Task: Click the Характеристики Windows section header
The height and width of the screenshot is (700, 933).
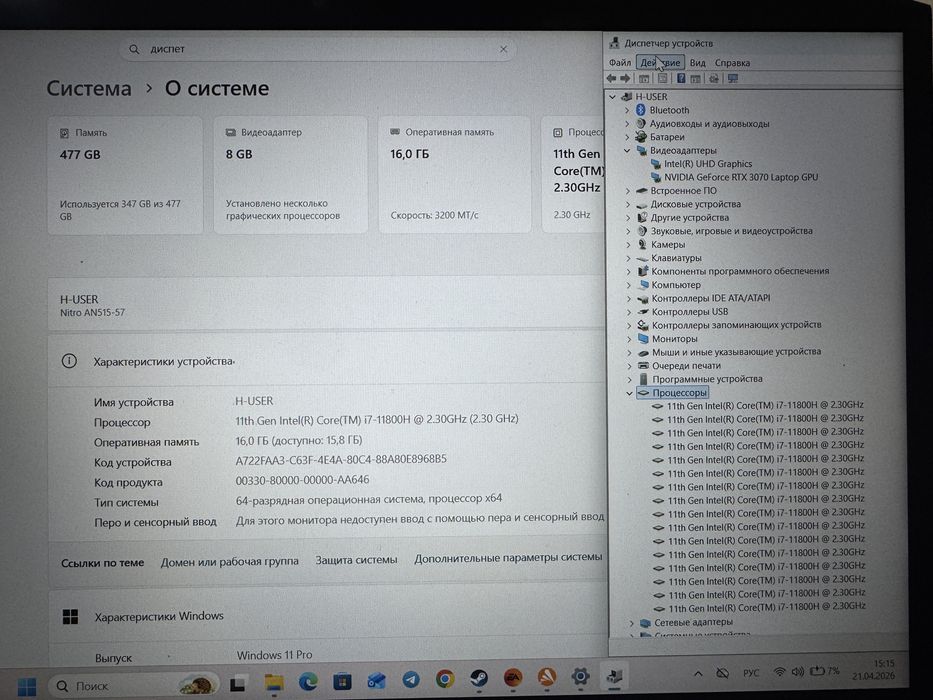Action: click(327, 616)
